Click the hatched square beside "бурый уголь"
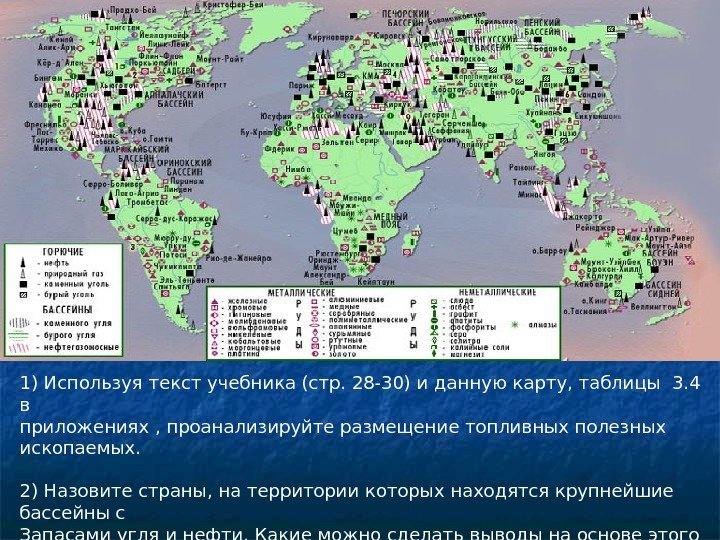This screenshot has width=720, height=540. pos(23,295)
